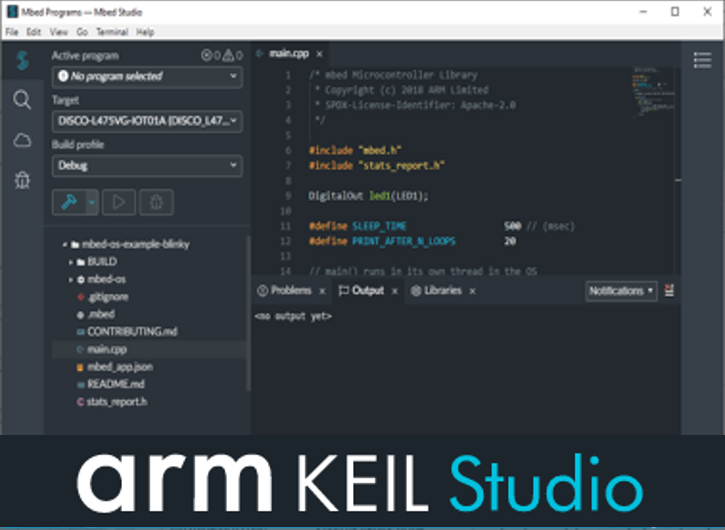Click the hammer Build program button
Screen dimensions: 725x530
[69, 202]
